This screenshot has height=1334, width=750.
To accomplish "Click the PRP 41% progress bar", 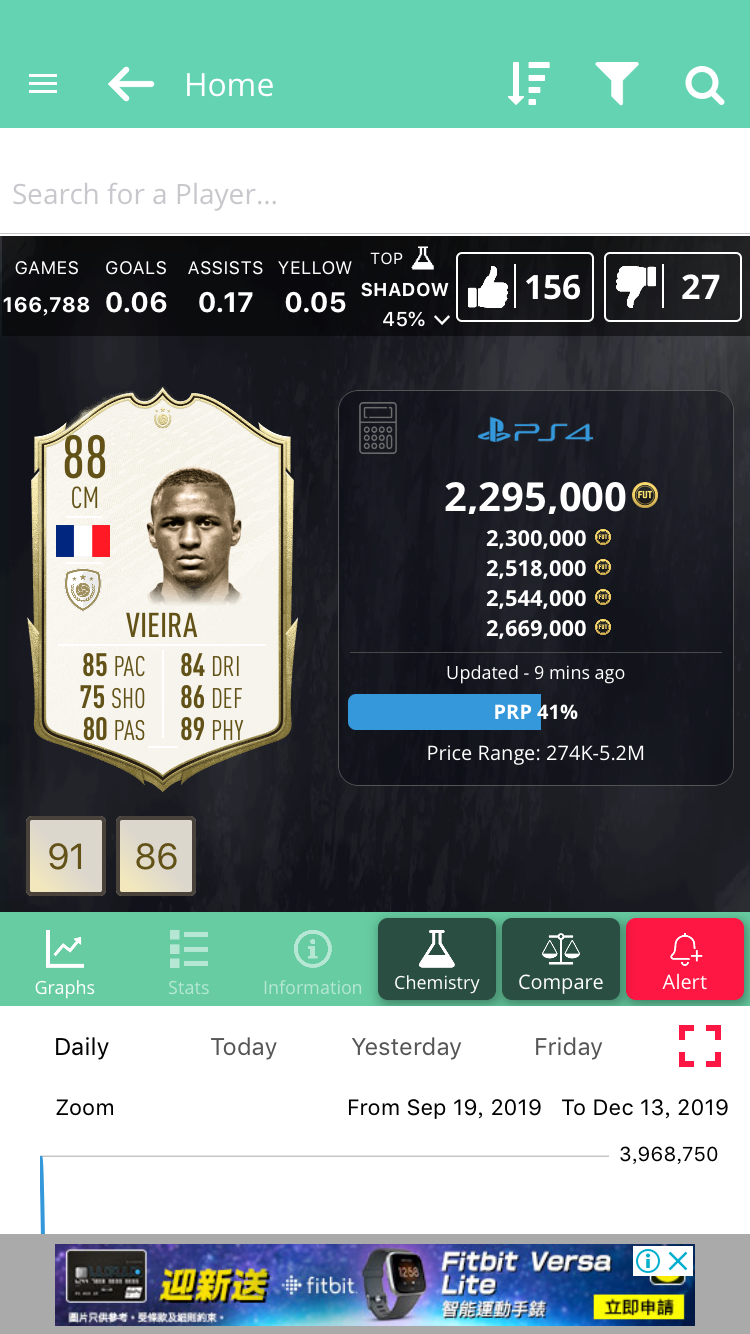I will 535,712.
